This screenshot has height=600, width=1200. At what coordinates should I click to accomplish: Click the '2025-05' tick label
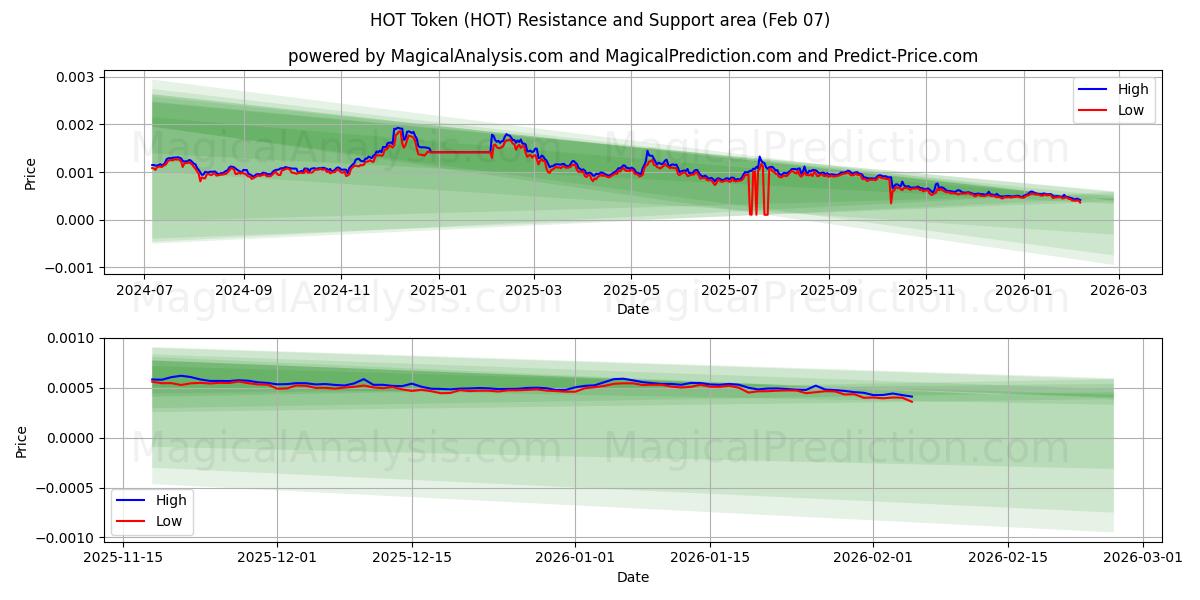[632, 290]
